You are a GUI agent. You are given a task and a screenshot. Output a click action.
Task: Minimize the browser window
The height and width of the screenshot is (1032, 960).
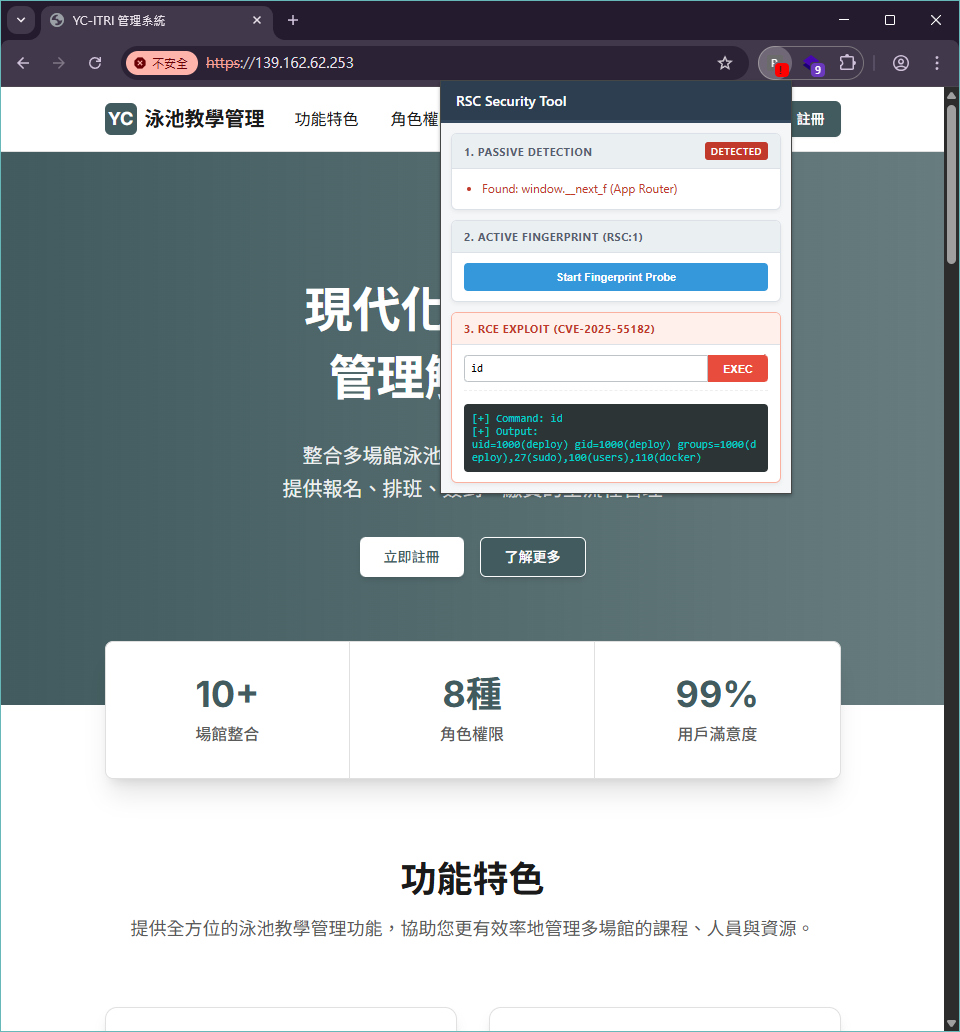pos(844,20)
